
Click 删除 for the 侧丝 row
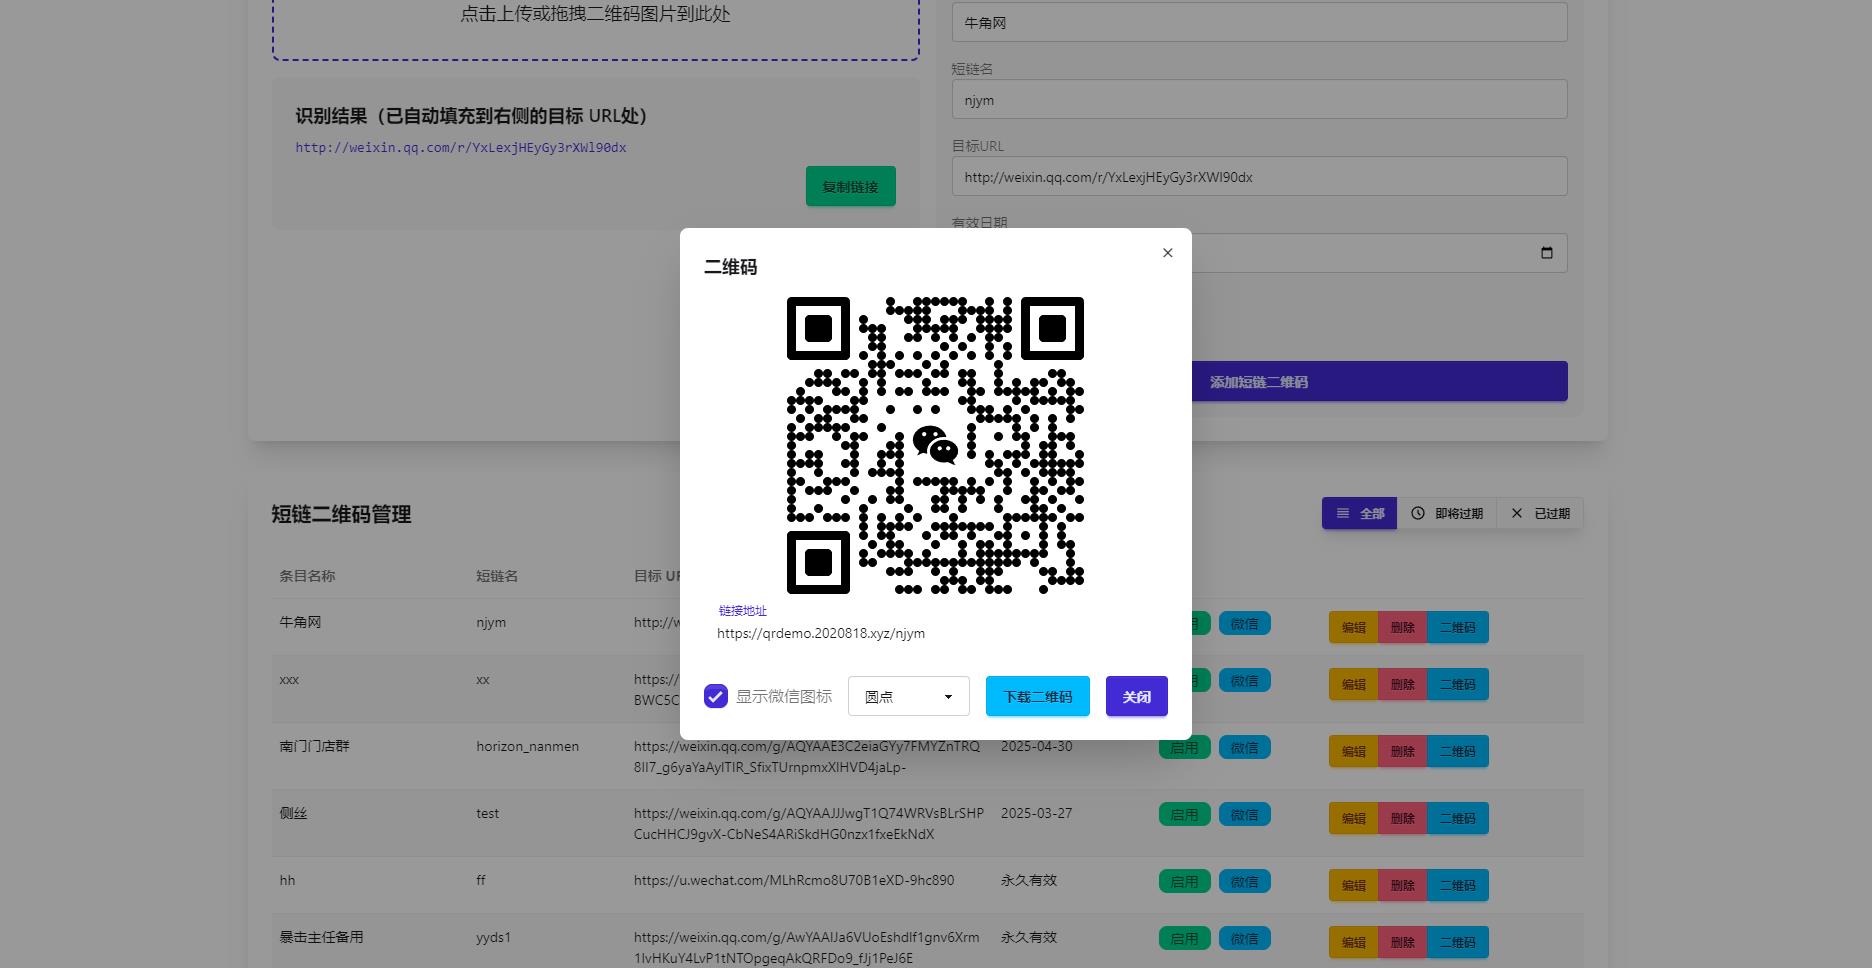click(x=1402, y=818)
